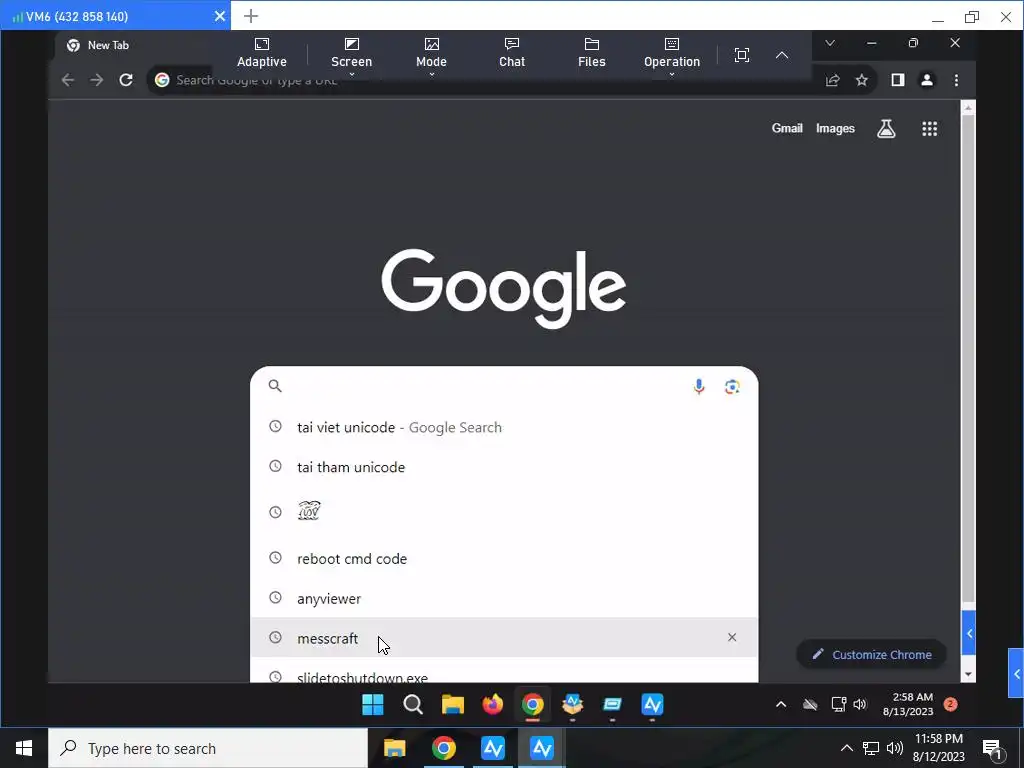Open Chrome tab search chevron
Image resolution: width=1024 pixels, height=768 pixels.
(830, 43)
